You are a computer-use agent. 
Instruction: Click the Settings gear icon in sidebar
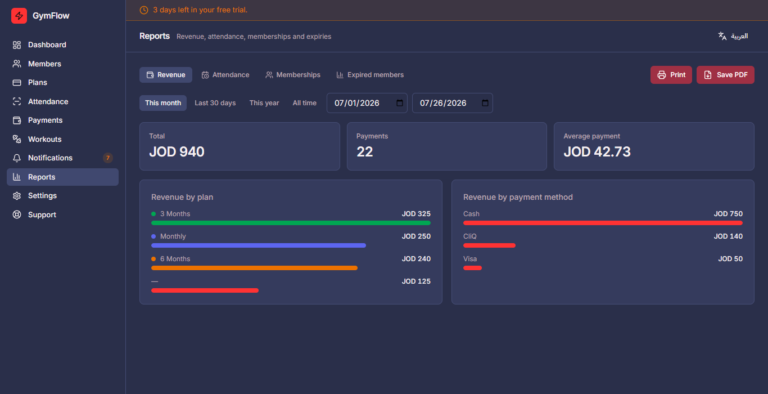tap(17, 196)
